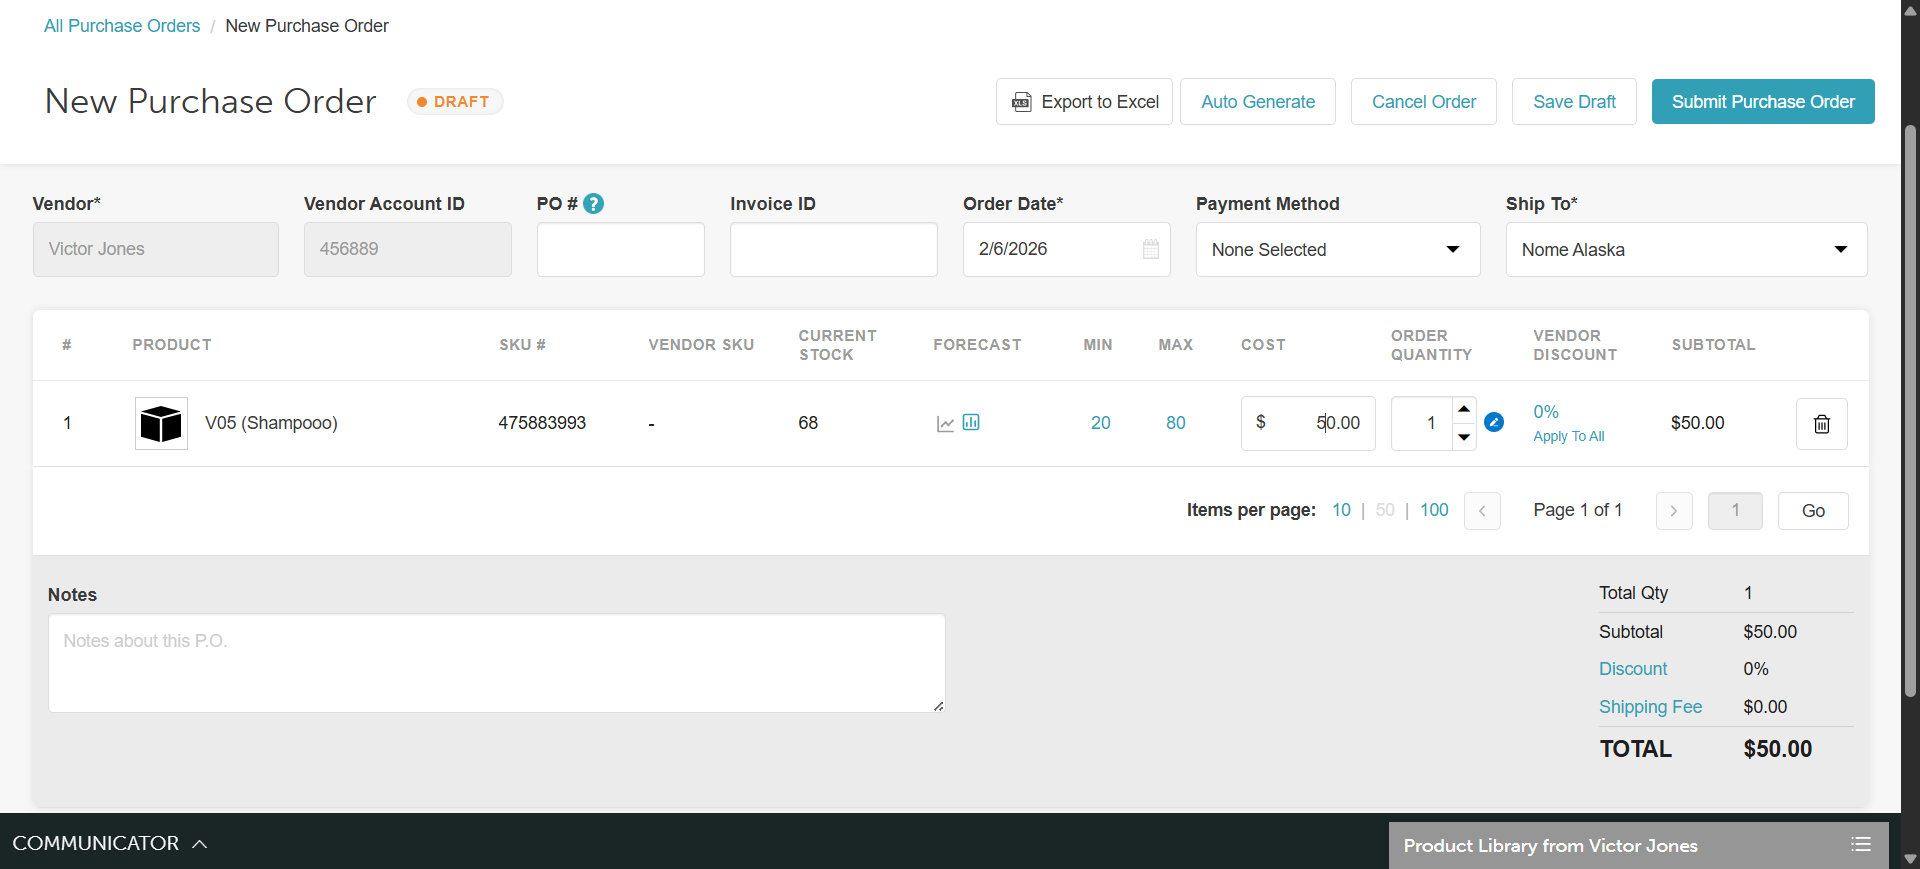
Task: Click the Discount link in totals
Action: coord(1633,669)
